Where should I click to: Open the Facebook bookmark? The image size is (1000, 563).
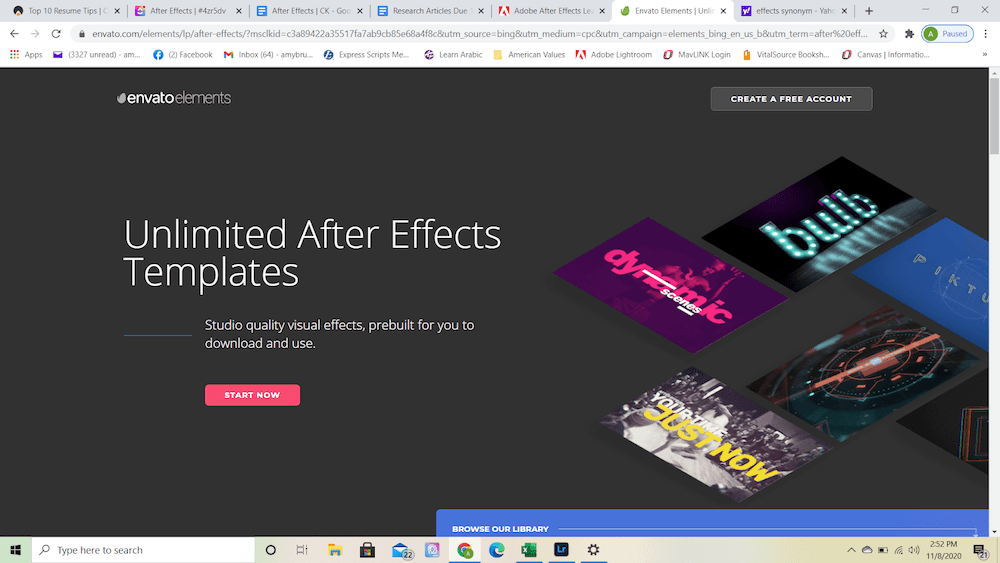coord(183,55)
